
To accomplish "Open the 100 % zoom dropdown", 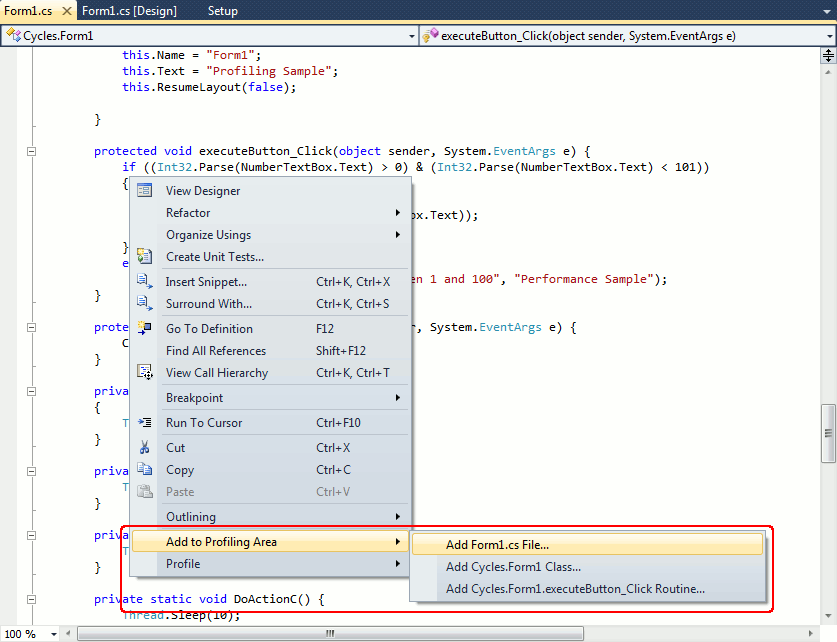I will coord(53,634).
